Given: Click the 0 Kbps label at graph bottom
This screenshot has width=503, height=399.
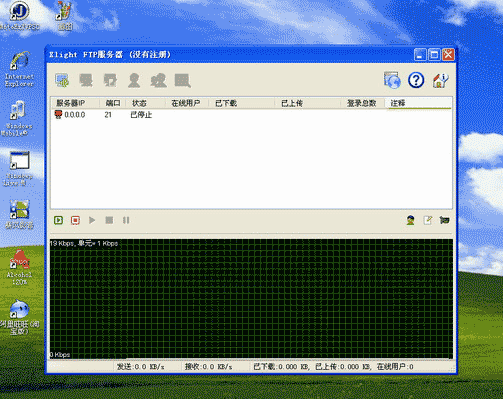Looking at the screenshot, I should tap(60, 355).
